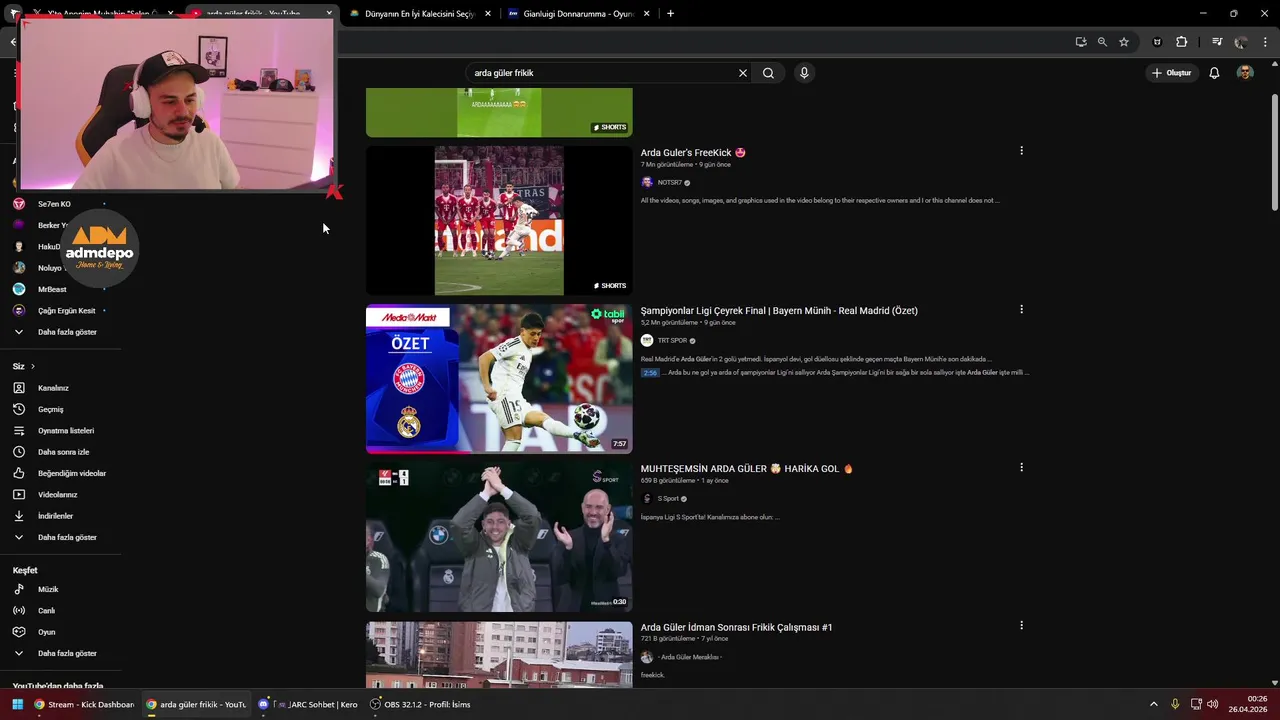Image resolution: width=1280 pixels, height=720 pixels.
Task: Open the YouTube account avatar menu
Action: tap(1245, 73)
